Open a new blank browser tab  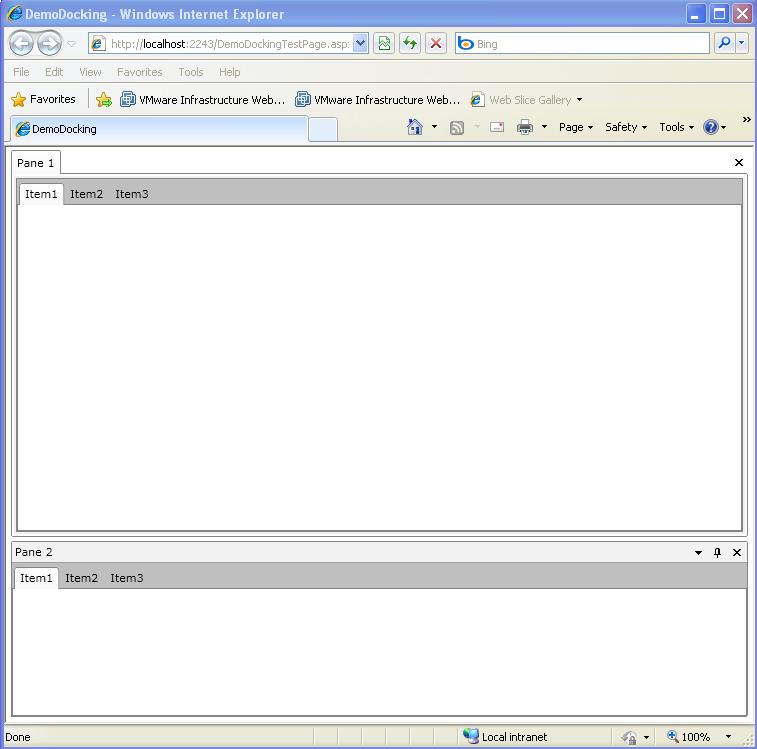tap(323, 129)
